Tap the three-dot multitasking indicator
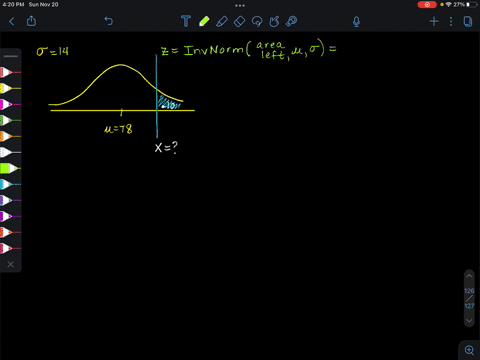Image resolution: width=480 pixels, height=360 pixels. 240,5
